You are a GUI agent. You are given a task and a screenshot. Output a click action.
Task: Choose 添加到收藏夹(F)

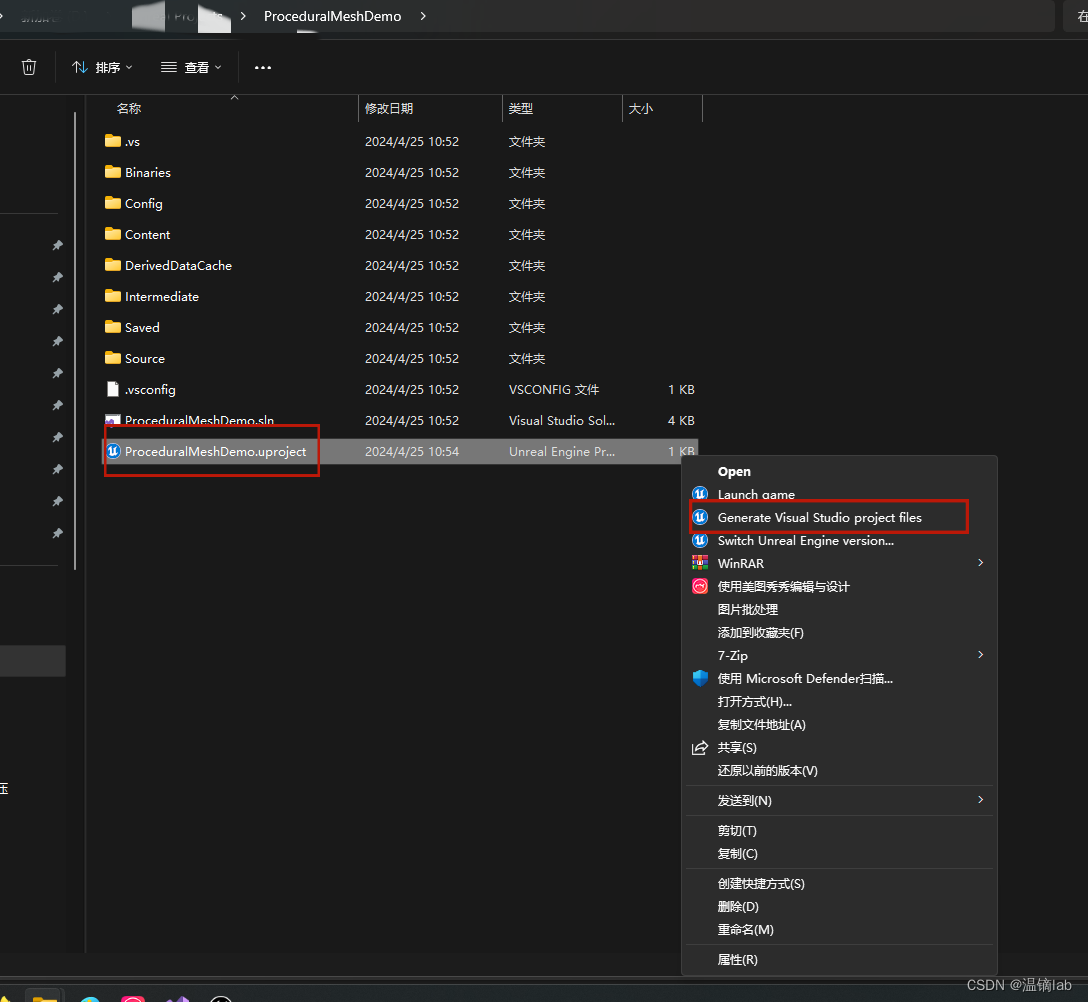coord(760,632)
